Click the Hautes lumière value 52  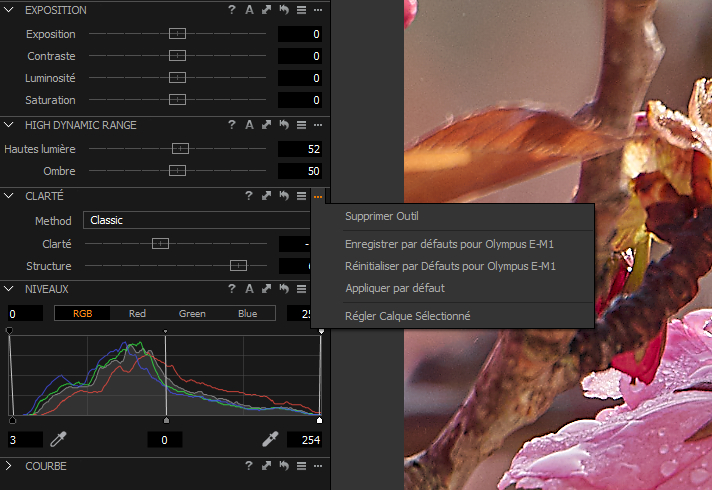(x=300, y=149)
